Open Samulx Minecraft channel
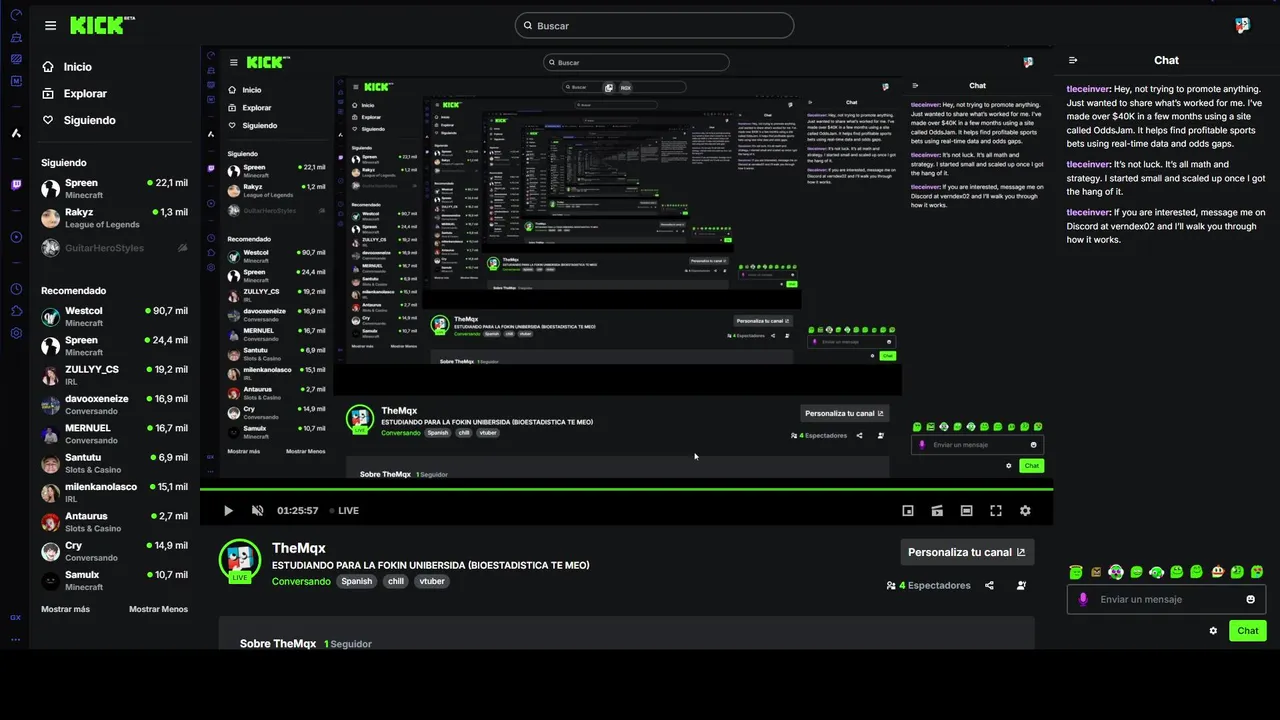 [114, 580]
